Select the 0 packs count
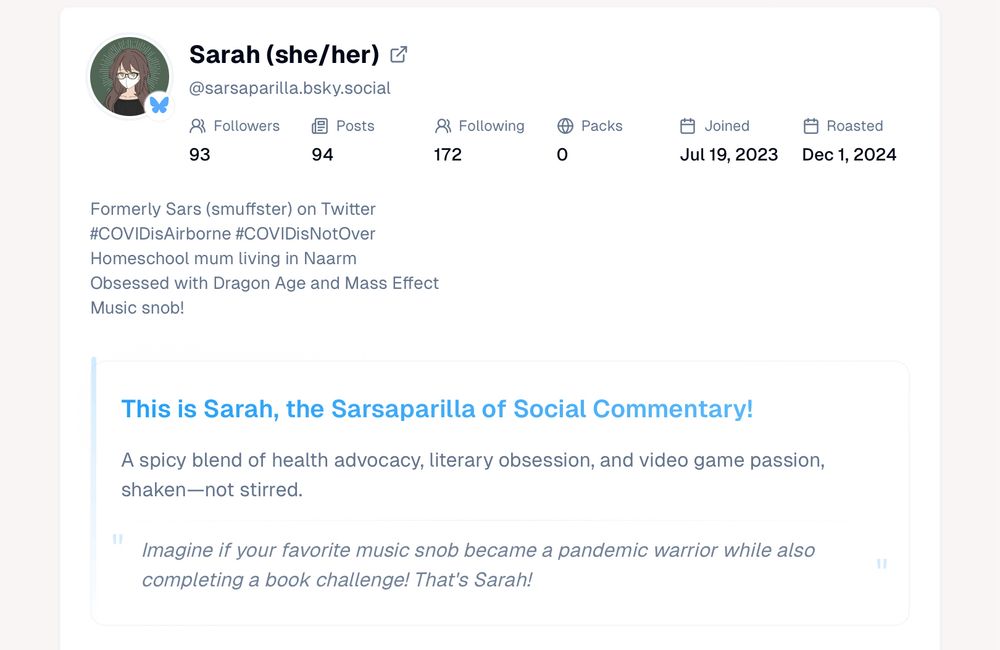 pos(562,155)
